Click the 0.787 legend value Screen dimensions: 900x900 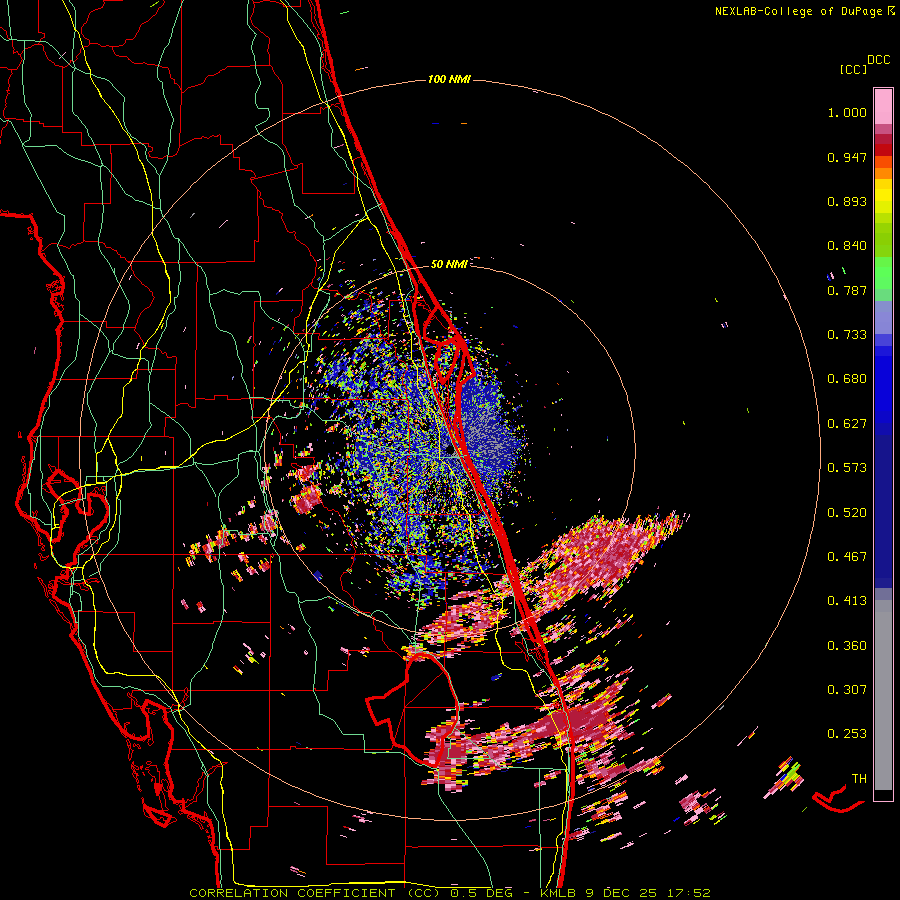click(x=847, y=290)
